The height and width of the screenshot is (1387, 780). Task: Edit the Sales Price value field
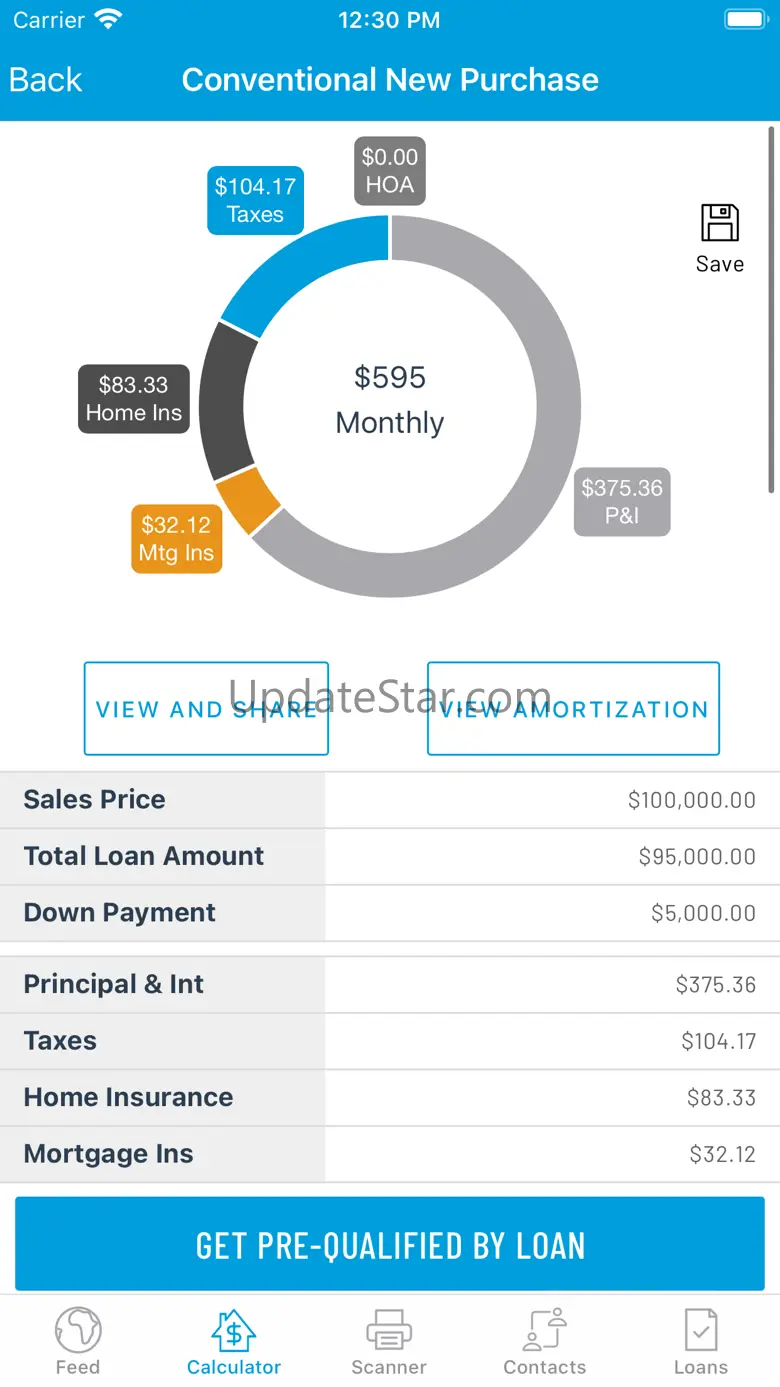(552, 800)
